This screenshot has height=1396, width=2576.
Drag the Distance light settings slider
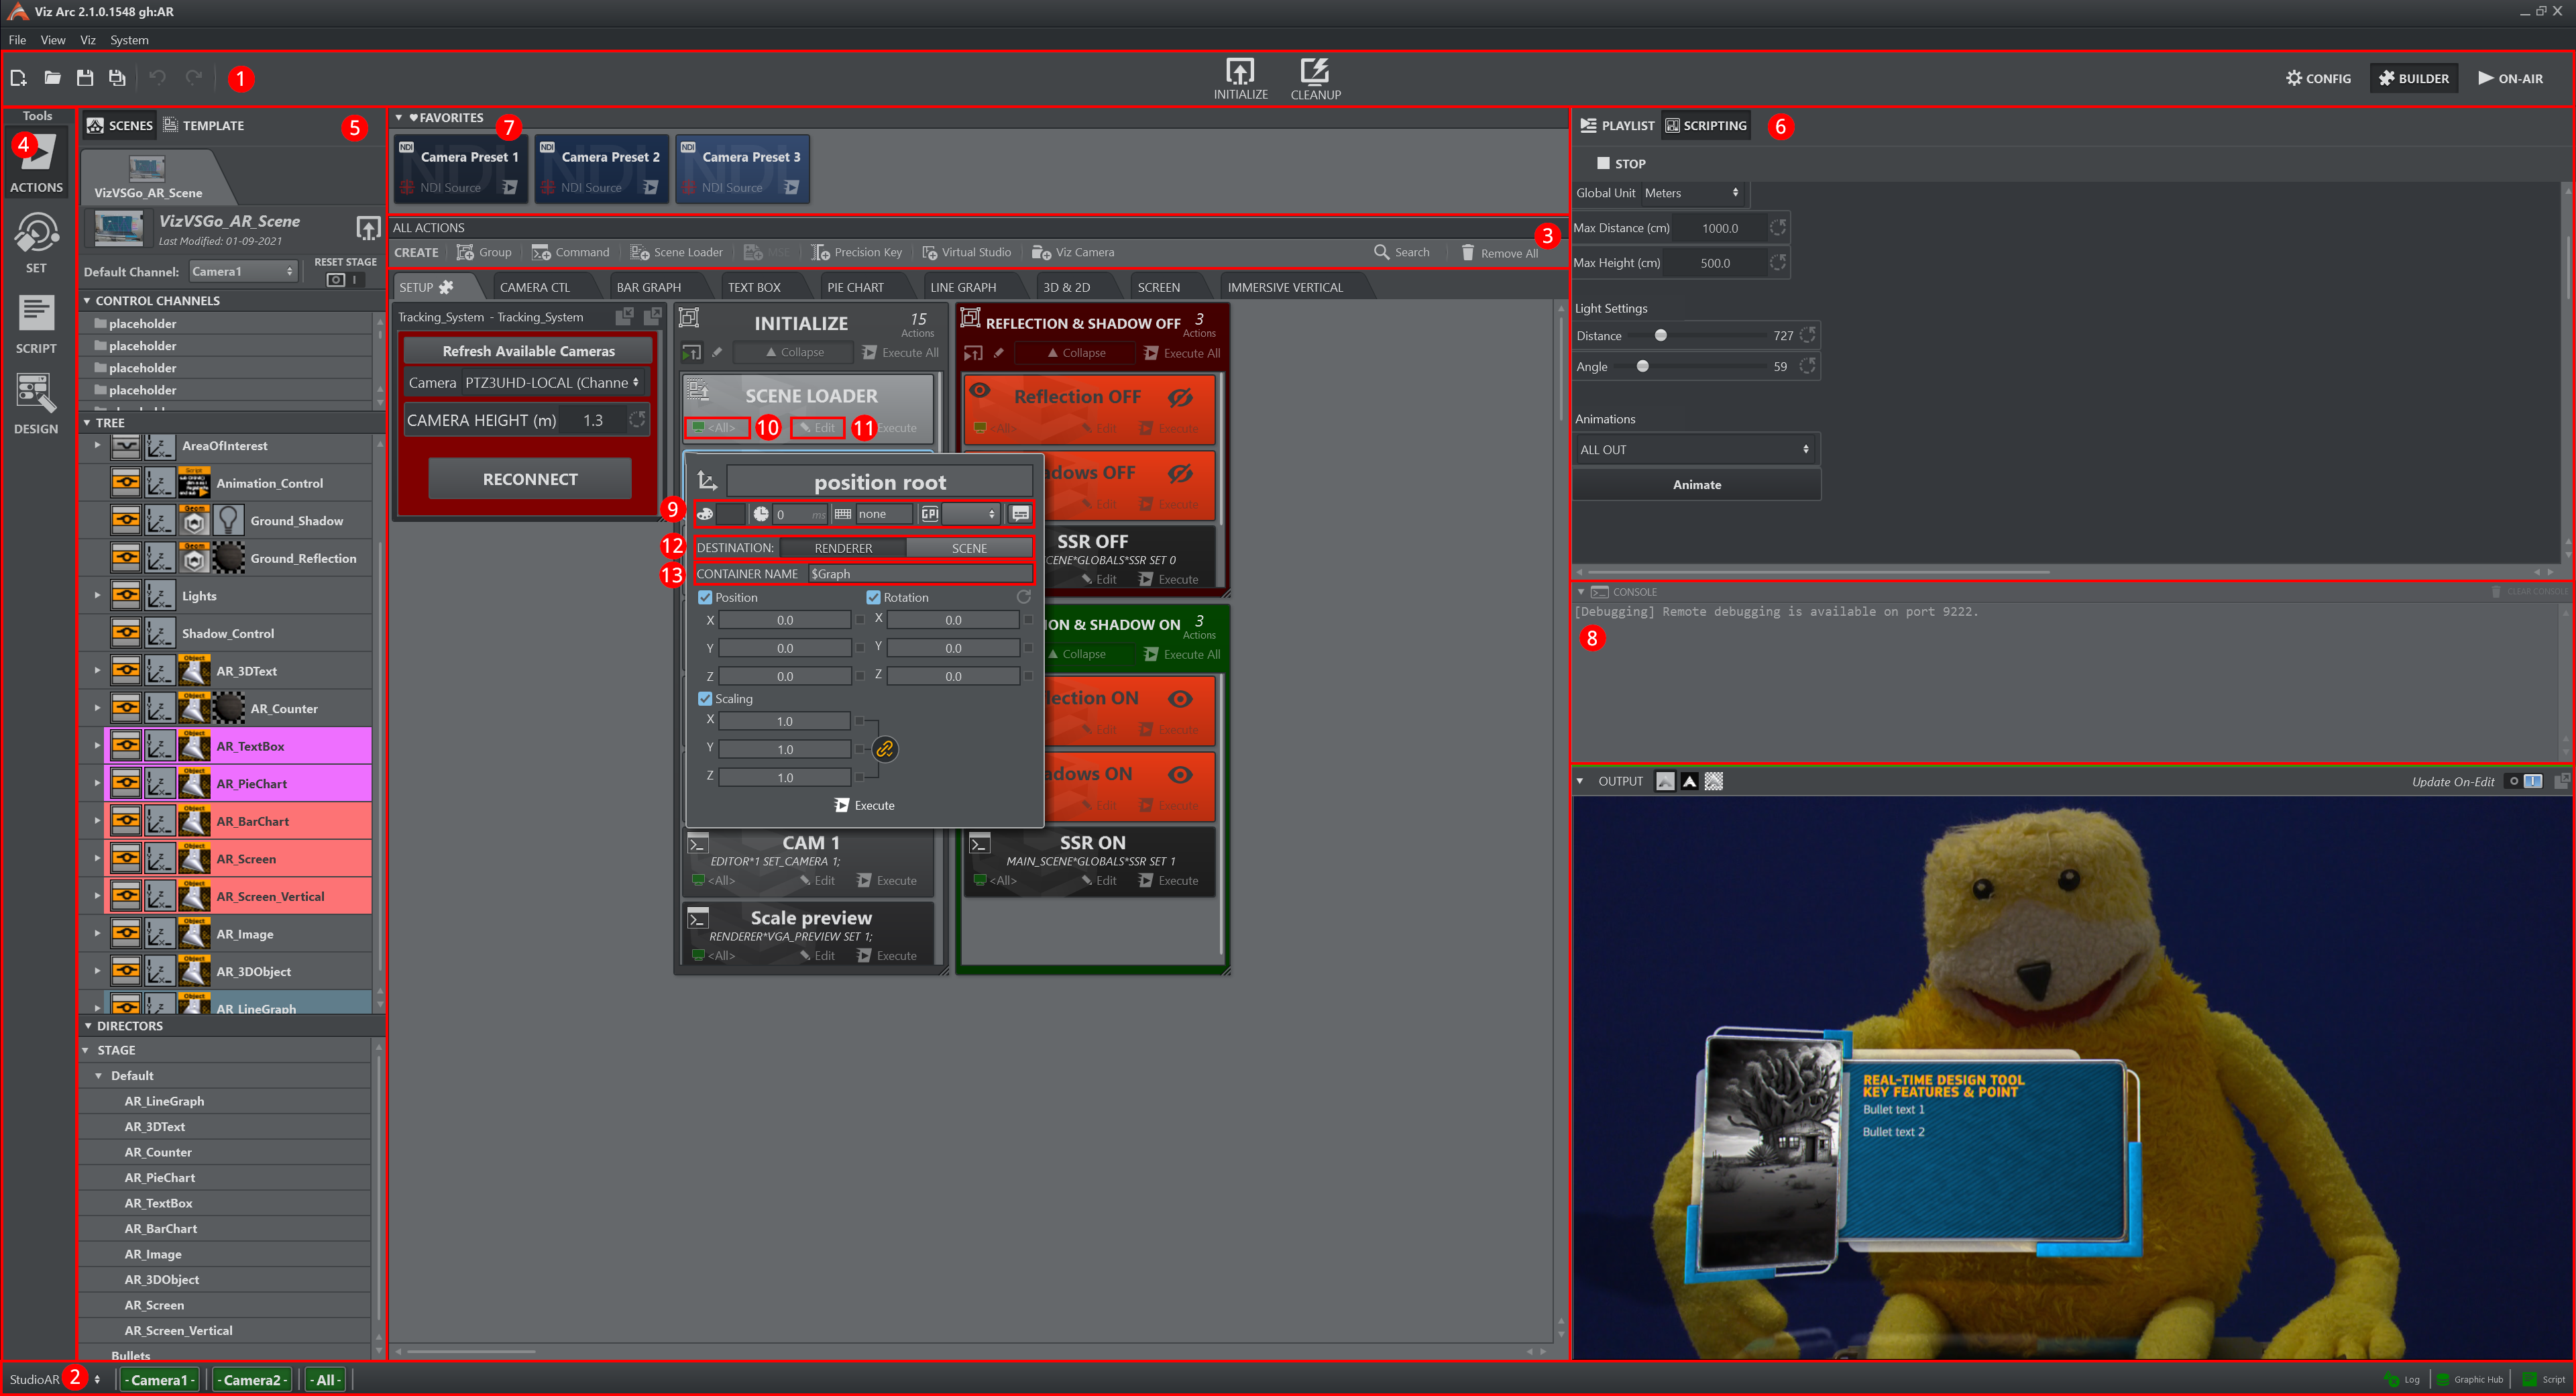[1657, 335]
